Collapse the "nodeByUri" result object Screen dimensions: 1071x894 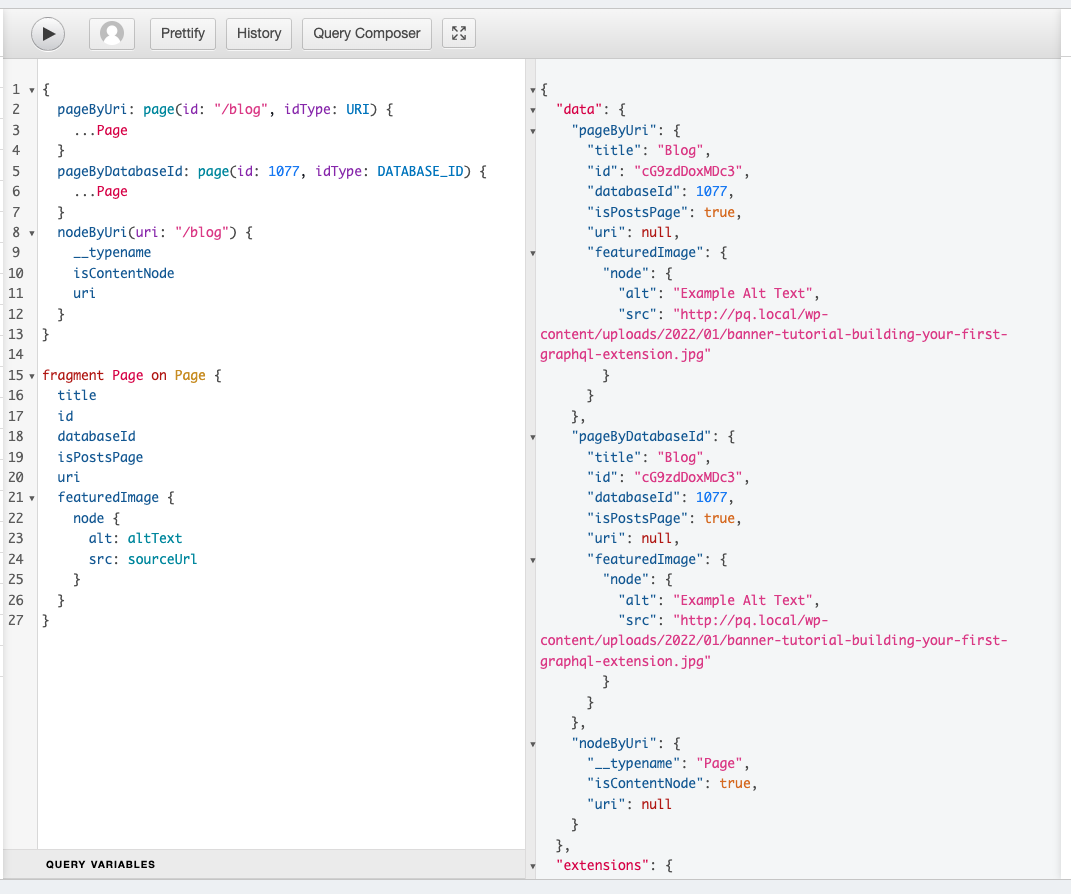[x=533, y=744]
